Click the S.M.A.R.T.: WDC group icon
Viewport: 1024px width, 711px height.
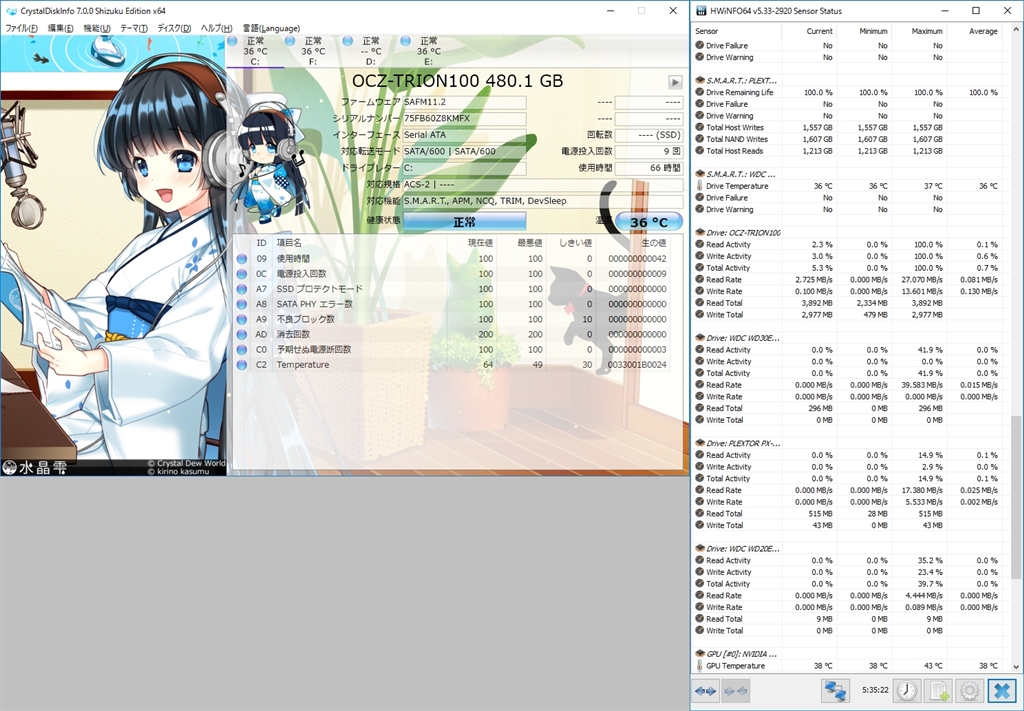click(699, 174)
